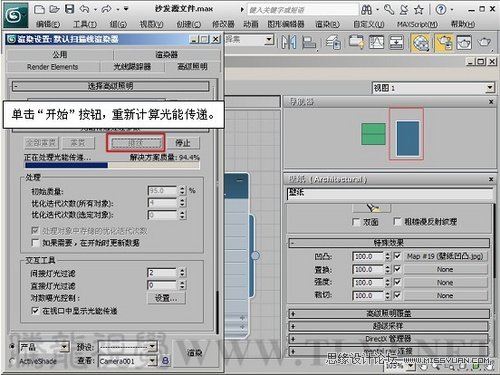Open the 渲染(R) menu
Viewport: 500px width, 375px height.
point(327,24)
